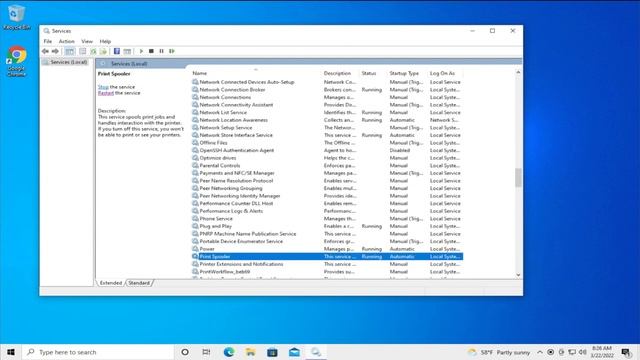Select Printer Extensions and Notifications row

327,264
